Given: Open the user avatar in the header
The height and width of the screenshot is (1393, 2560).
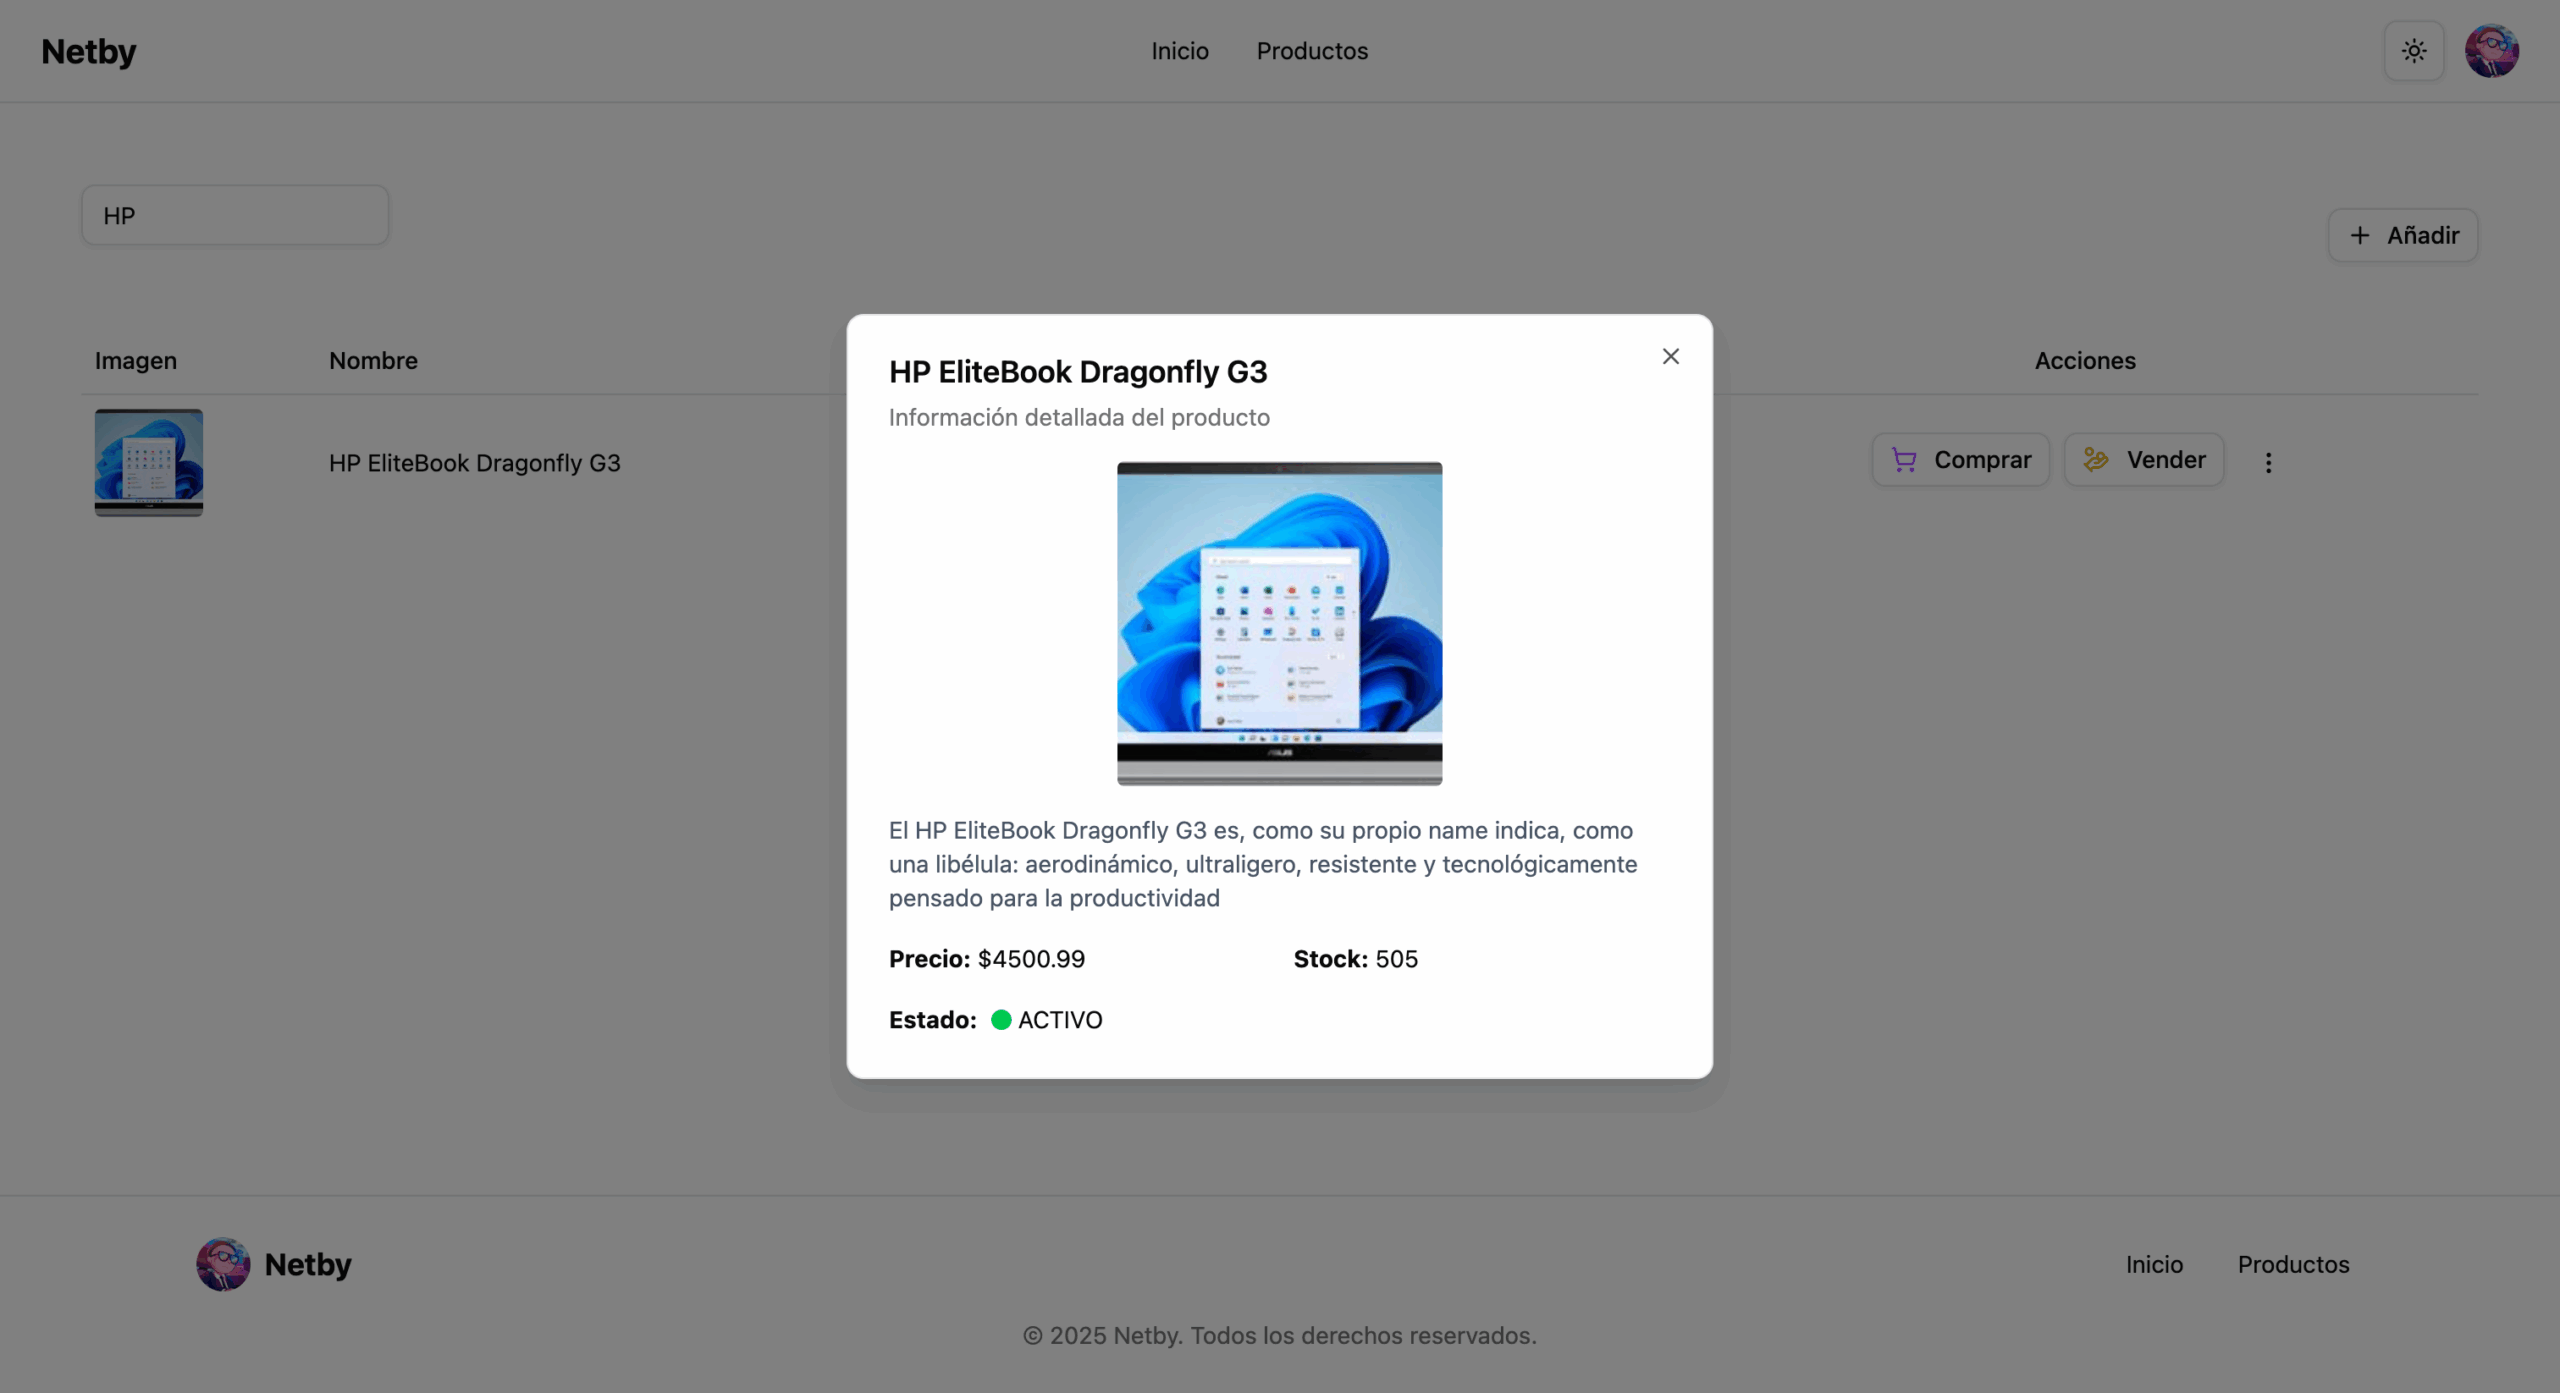Looking at the screenshot, I should (x=2491, y=51).
